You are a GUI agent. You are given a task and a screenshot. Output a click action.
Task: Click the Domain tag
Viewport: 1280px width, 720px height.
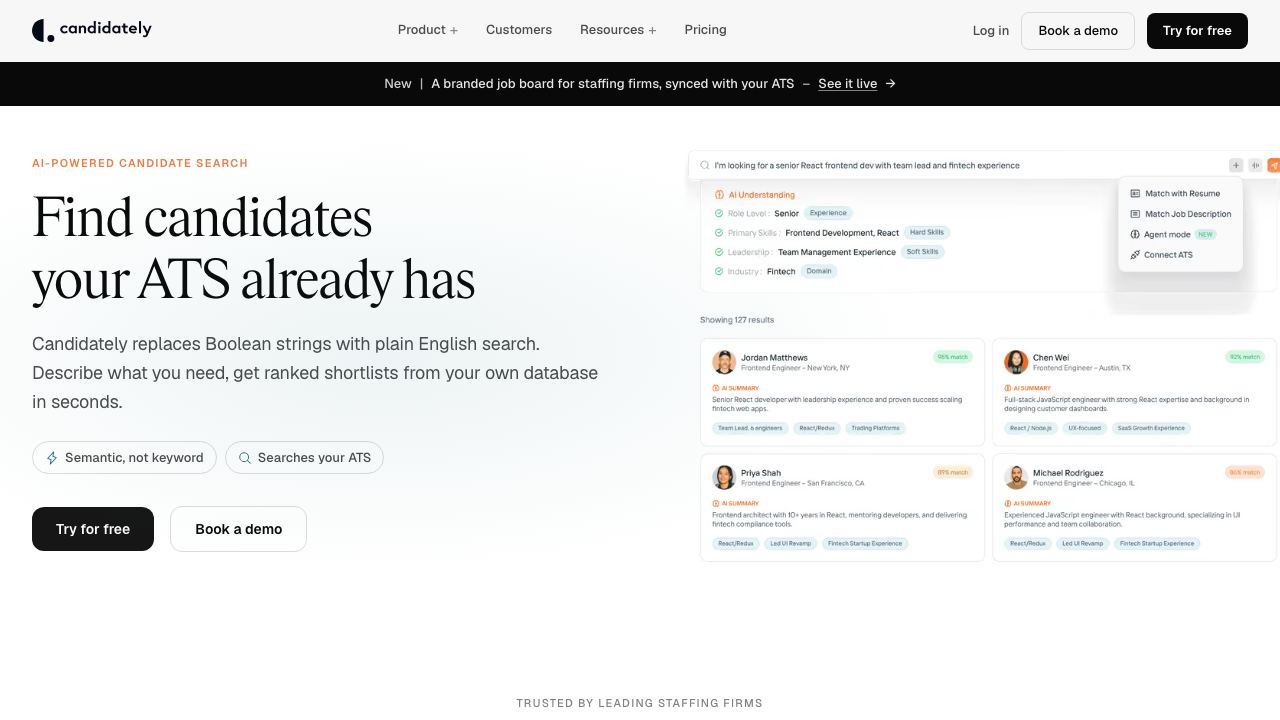tap(819, 271)
